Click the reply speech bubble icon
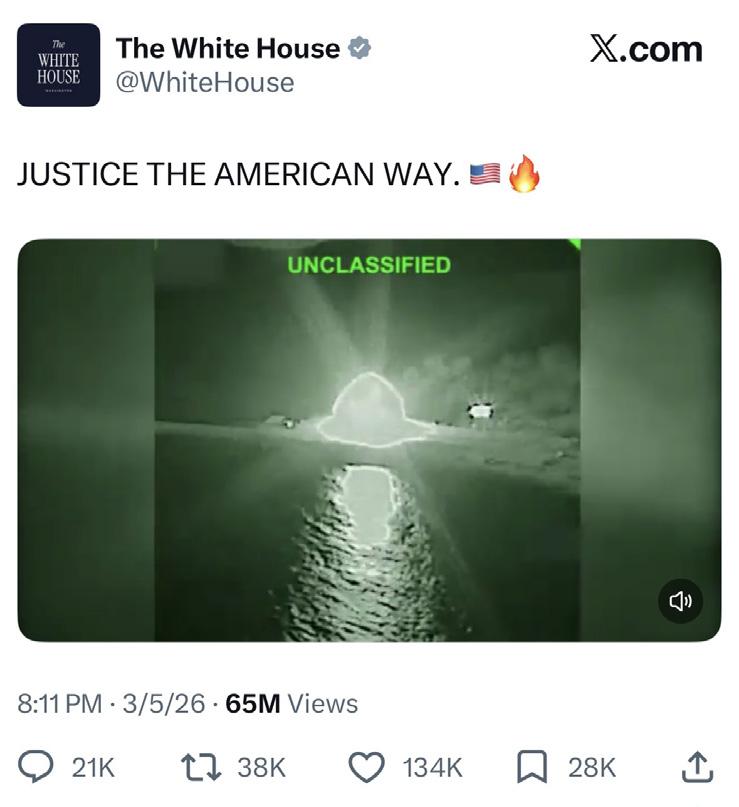Screen dimensions: 739x807 click(36, 767)
